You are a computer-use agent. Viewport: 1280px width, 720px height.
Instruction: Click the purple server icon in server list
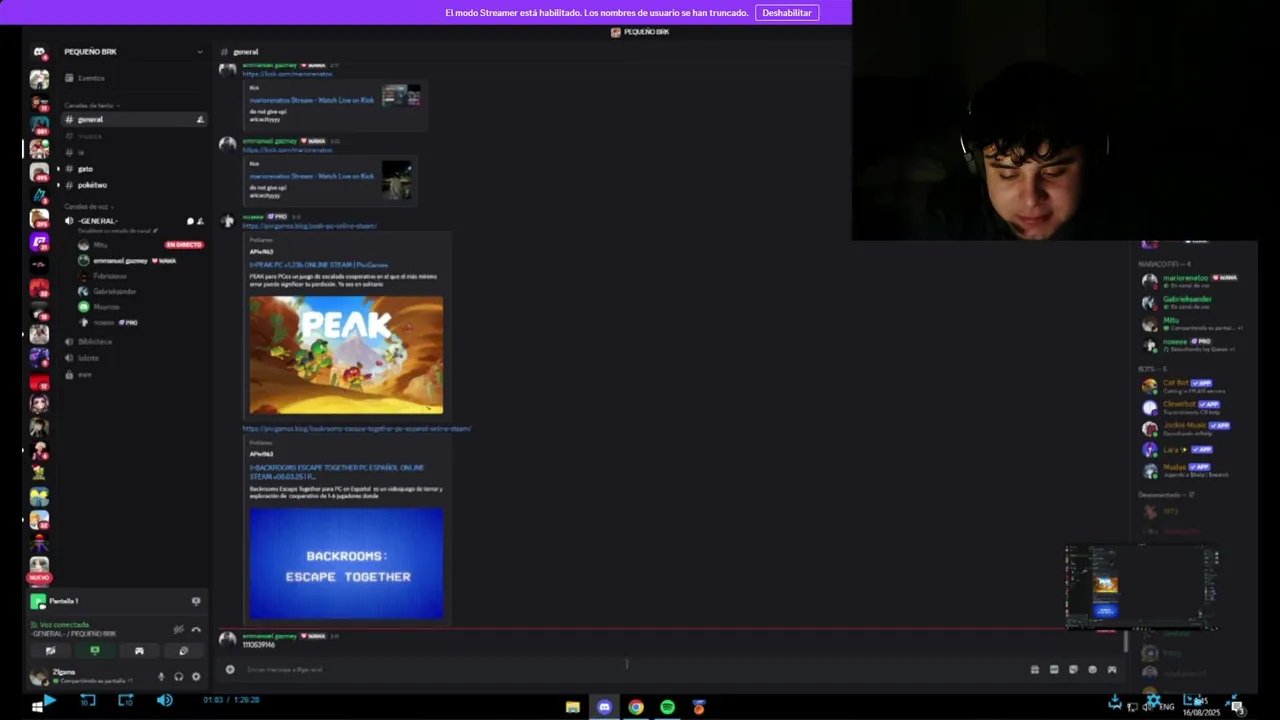coord(39,241)
